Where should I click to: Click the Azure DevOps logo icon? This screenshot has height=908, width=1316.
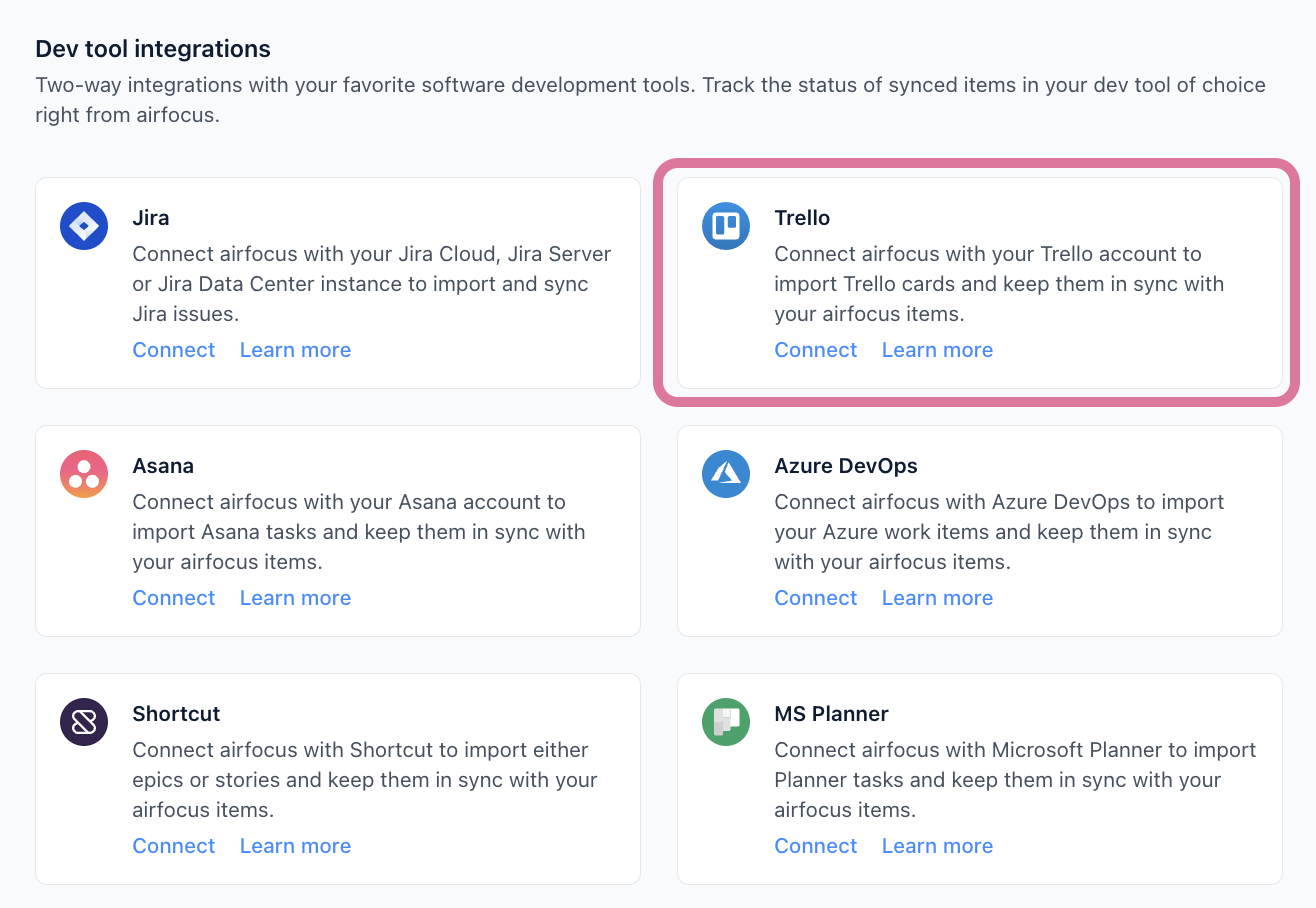coord(726,474)
